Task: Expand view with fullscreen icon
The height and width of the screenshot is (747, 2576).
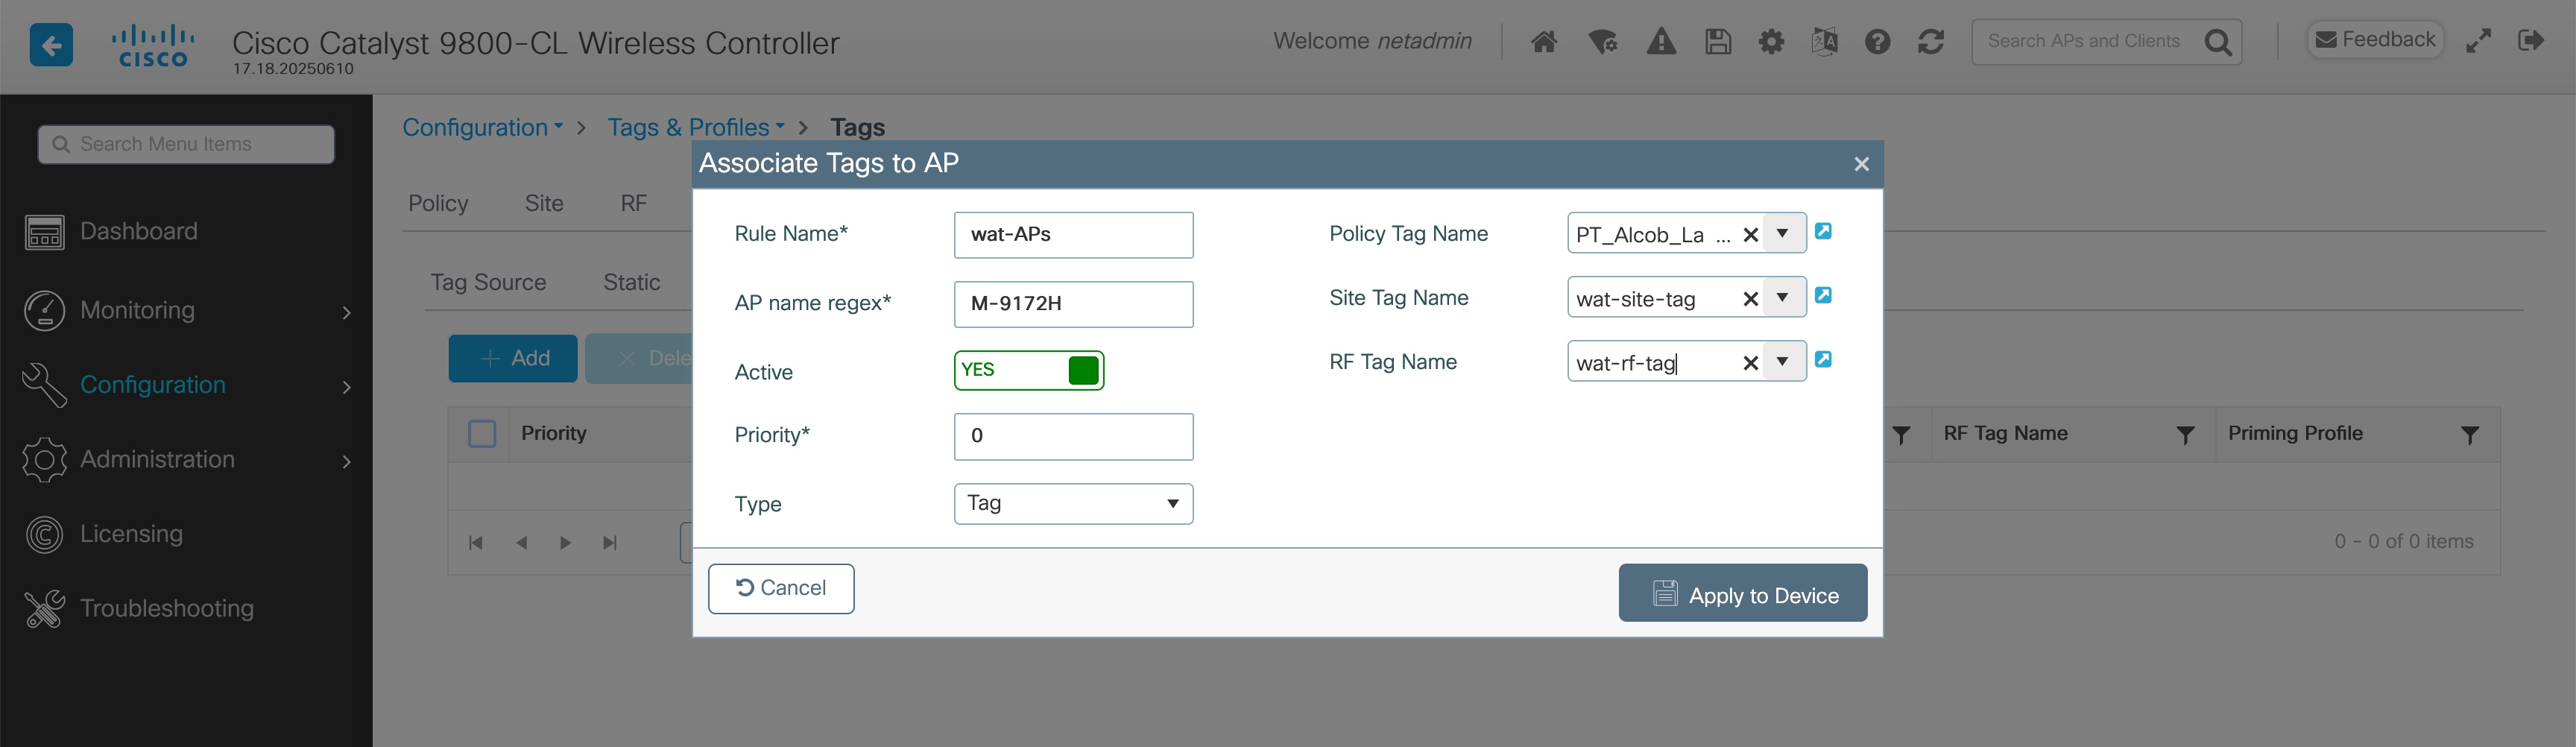Action: (2479, 41)
